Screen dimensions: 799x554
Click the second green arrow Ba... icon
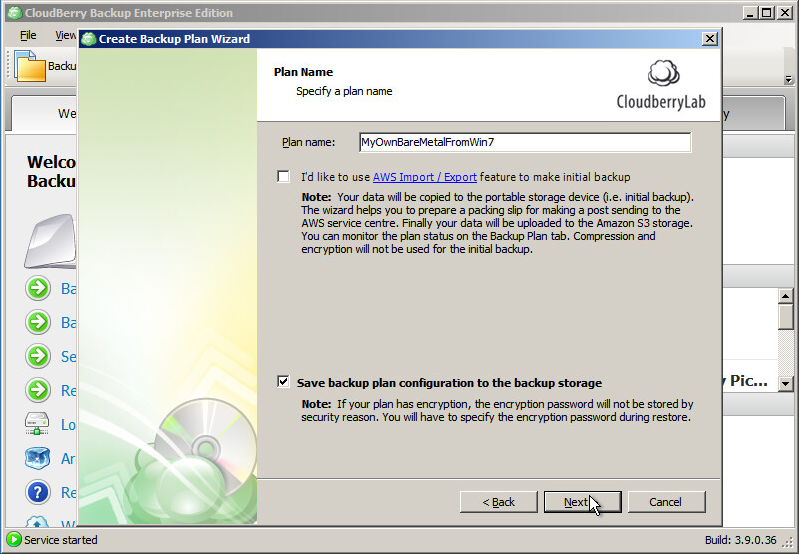[x=38, y=322]
